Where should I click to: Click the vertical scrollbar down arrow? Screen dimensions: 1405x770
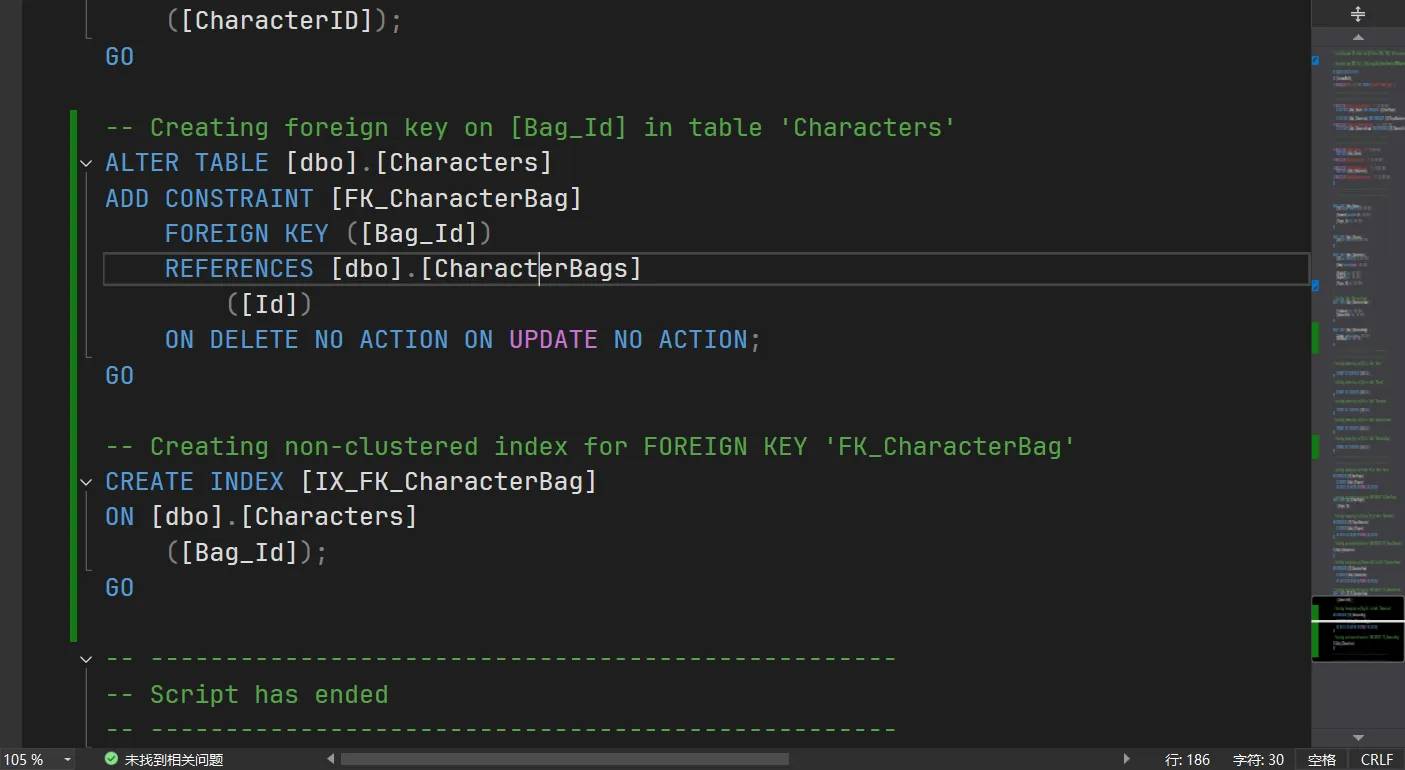1357,738
